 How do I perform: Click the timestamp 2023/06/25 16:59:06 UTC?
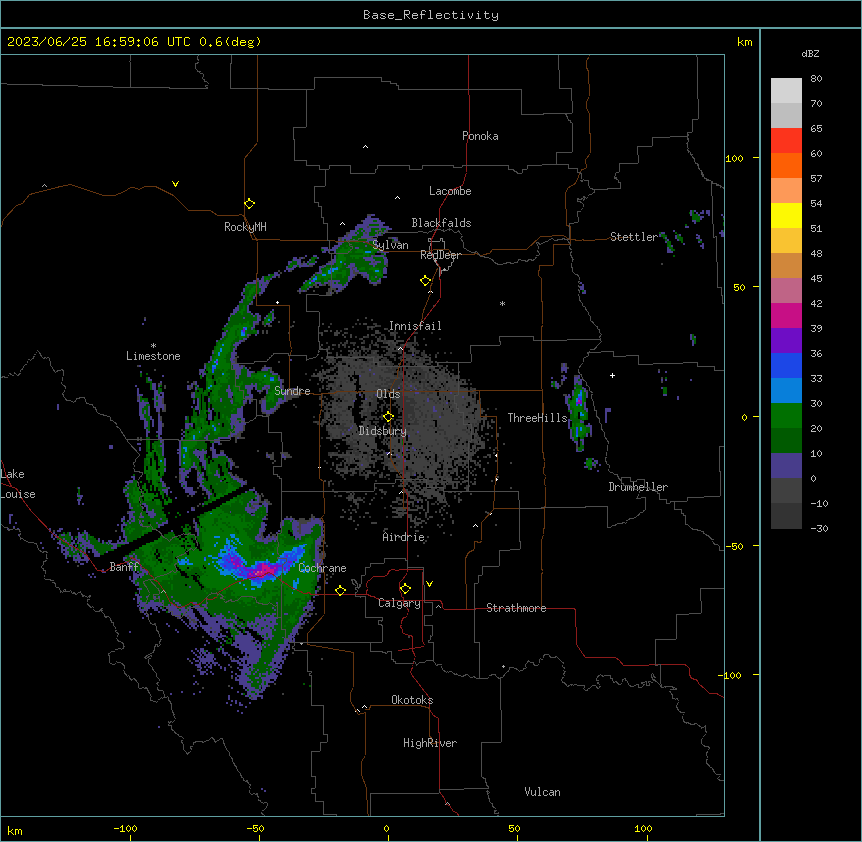99,42
